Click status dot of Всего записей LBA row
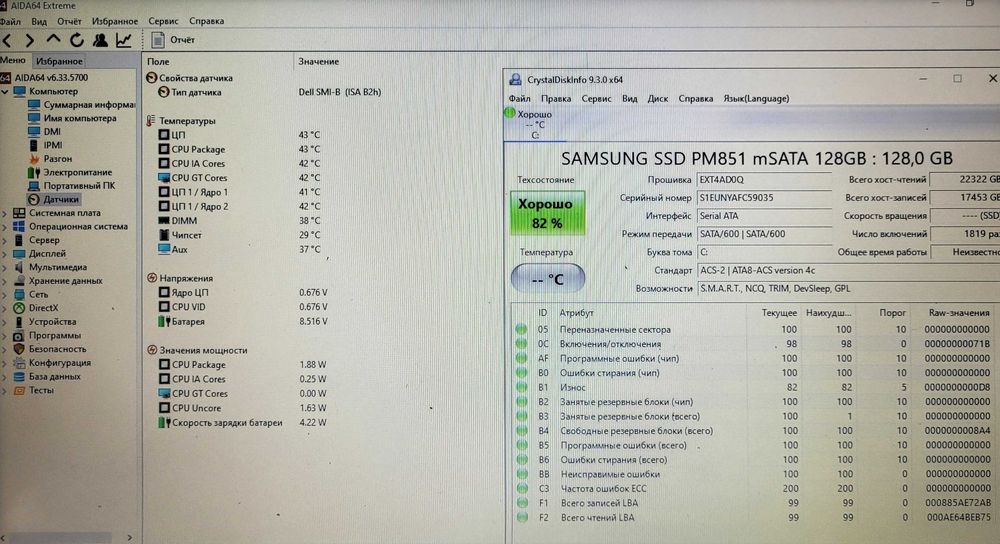 tap(522, 503)
